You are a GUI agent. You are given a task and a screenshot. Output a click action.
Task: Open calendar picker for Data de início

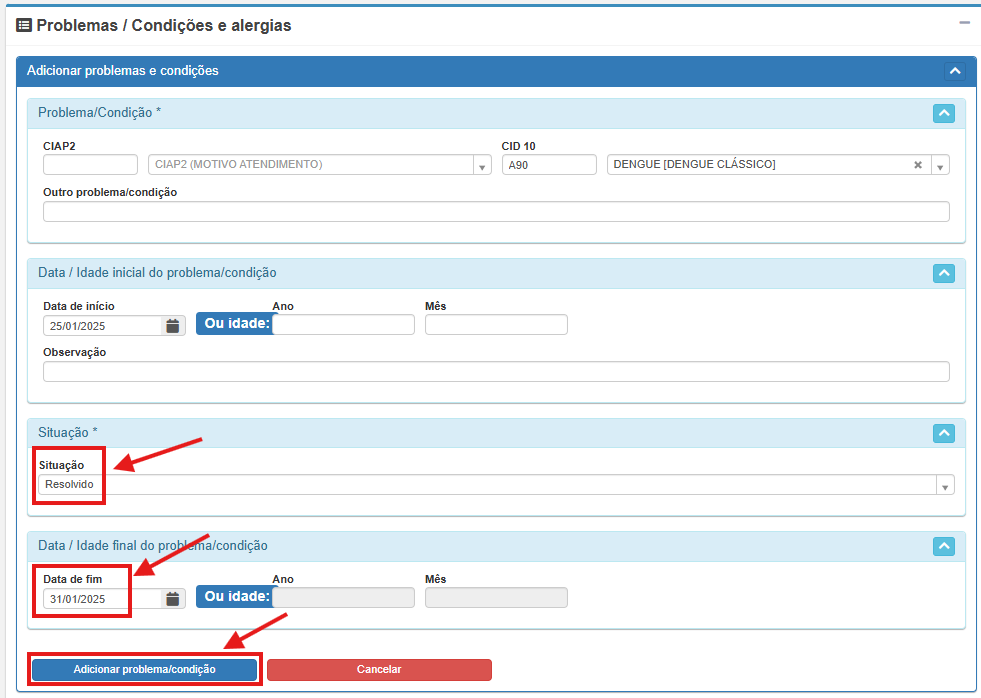tap(173, 325)
